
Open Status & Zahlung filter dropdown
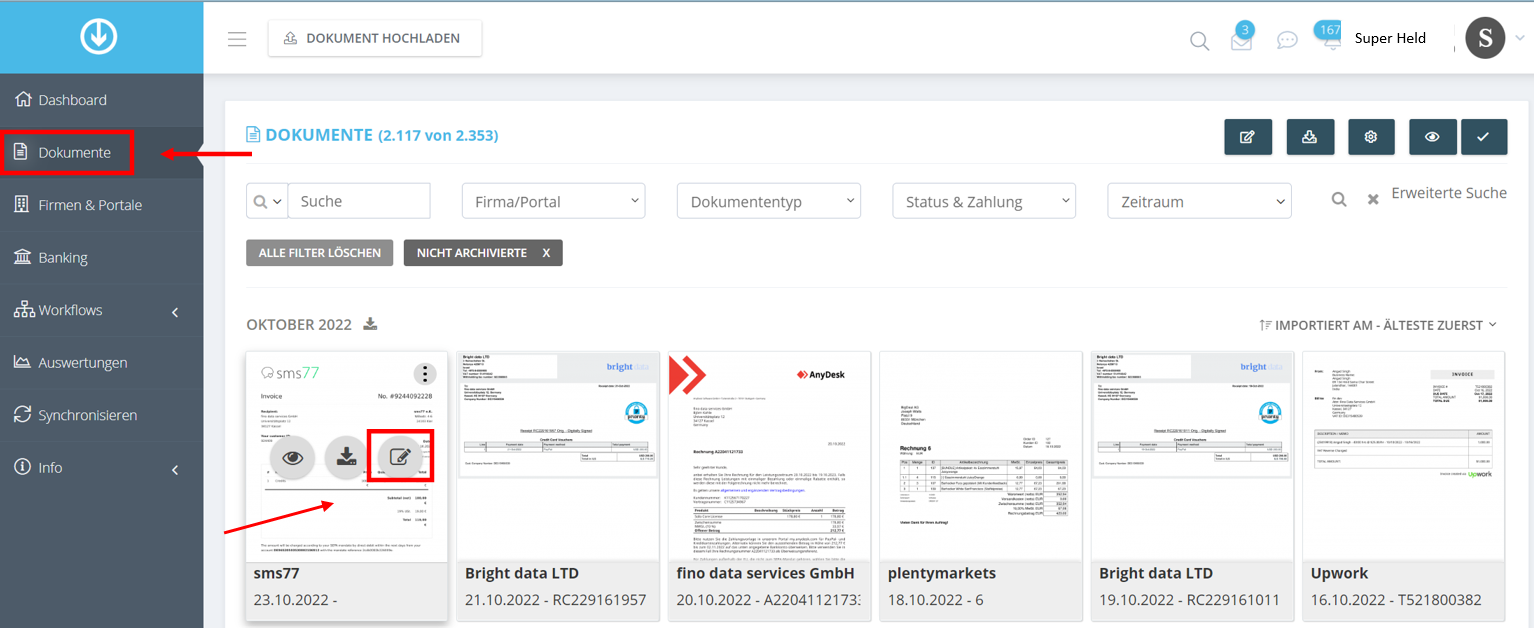point(984,201)
